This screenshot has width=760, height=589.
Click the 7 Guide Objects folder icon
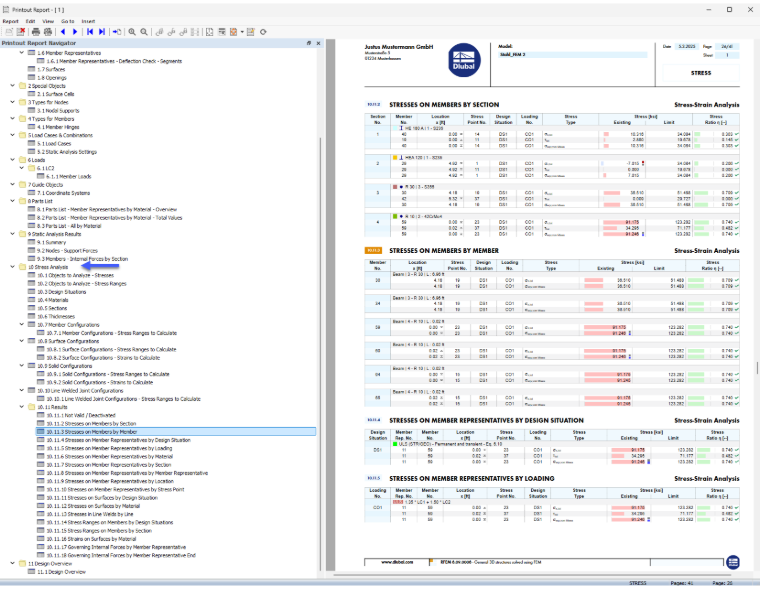click(22, 185)
